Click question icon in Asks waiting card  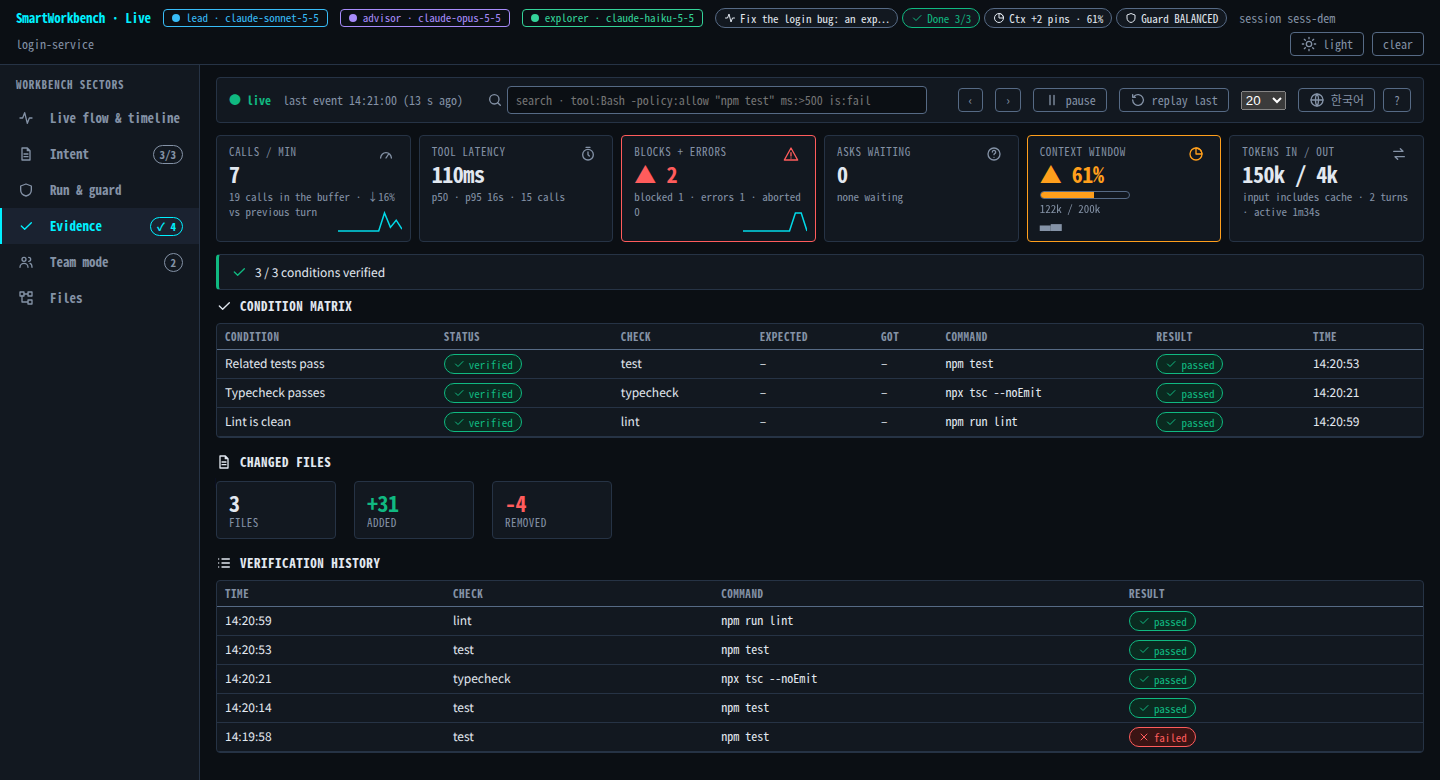pos(994,153)
